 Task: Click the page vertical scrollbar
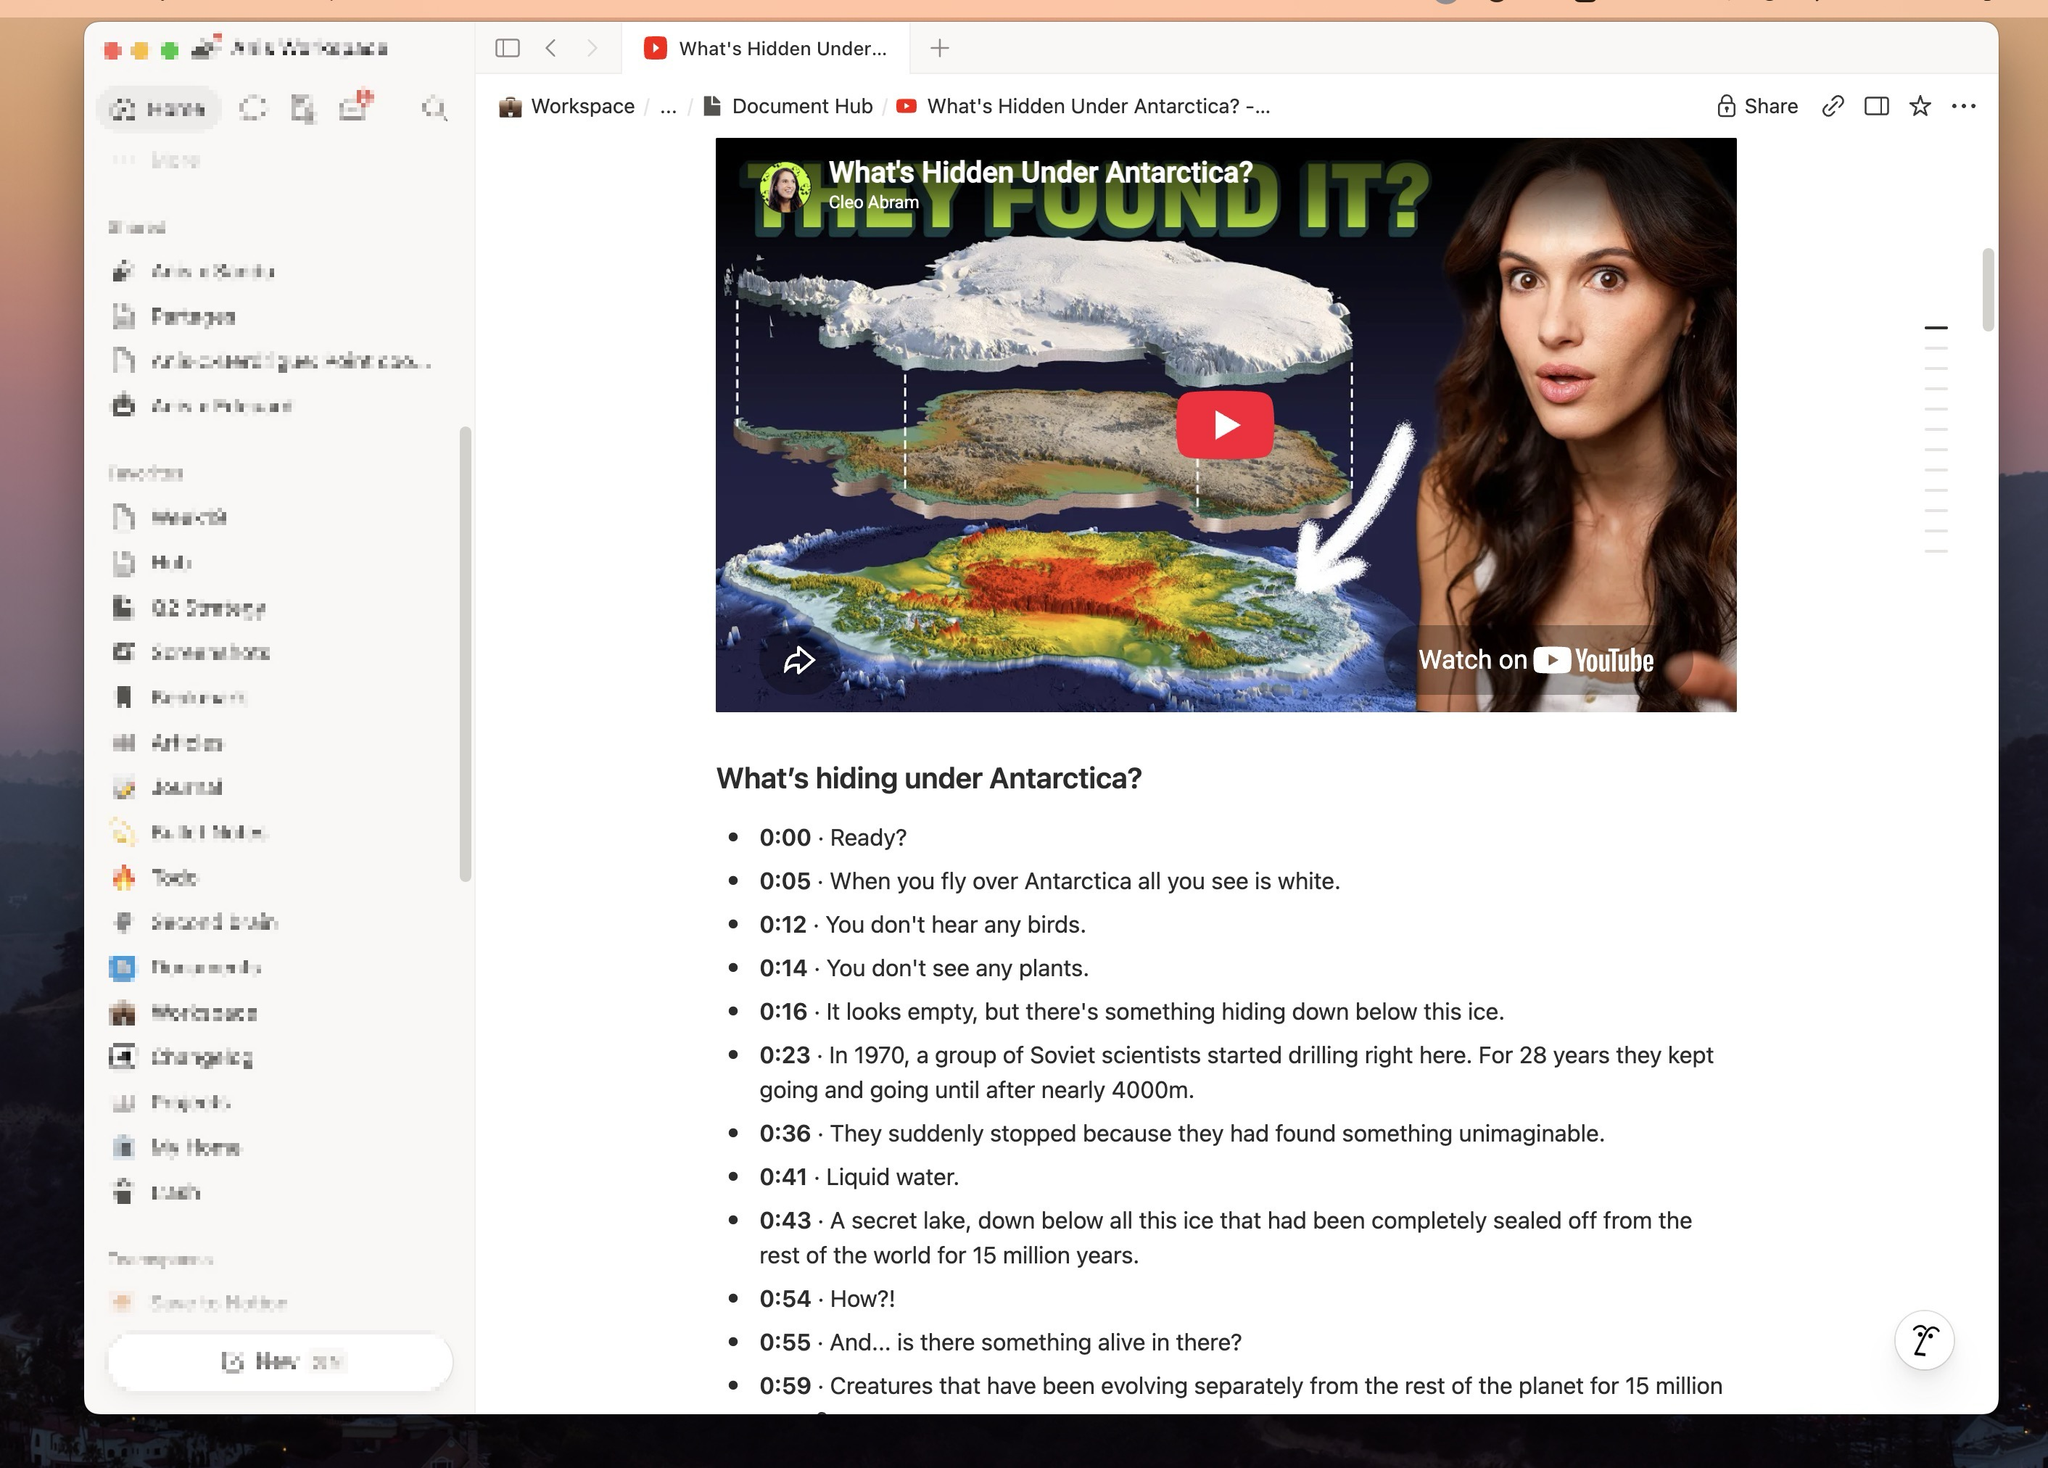(x=1988, y=289)
